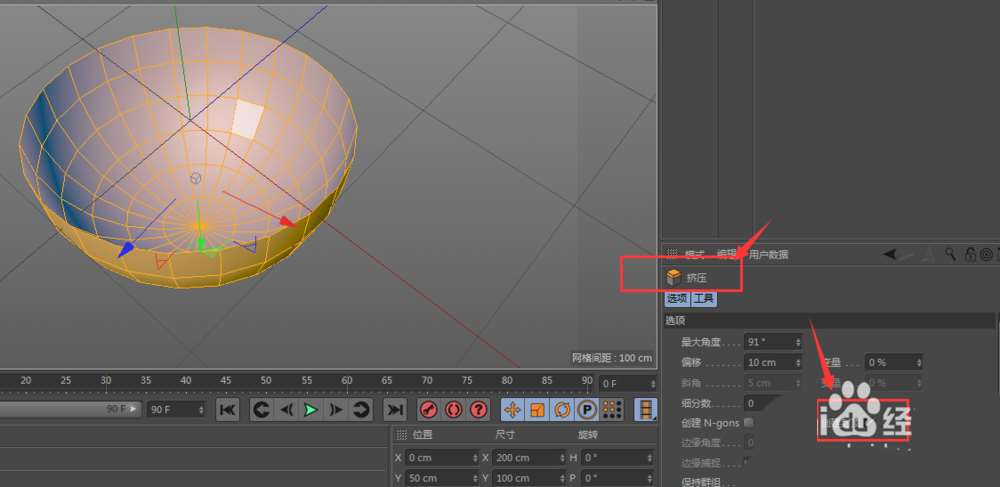Click the go to start of timeline button

coord(228,410)
